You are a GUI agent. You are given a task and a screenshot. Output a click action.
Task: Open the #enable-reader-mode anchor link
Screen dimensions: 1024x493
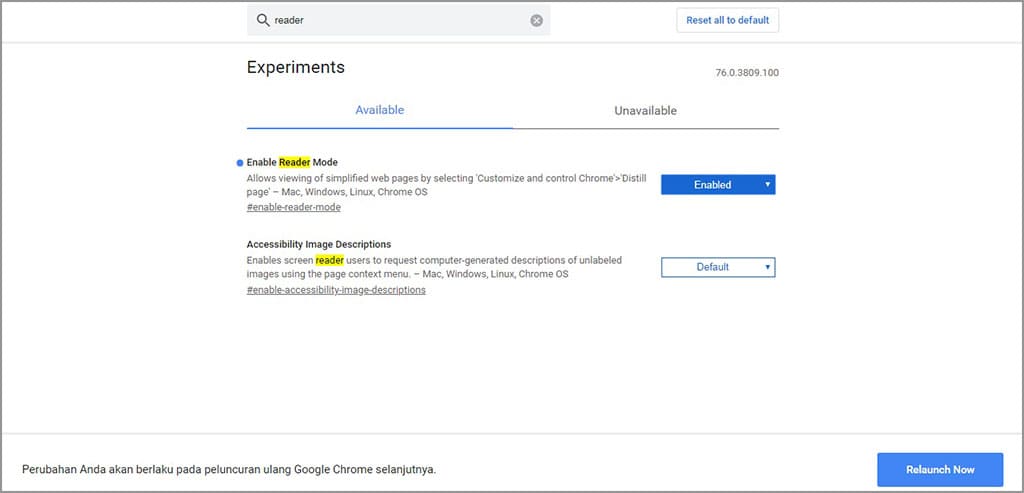(x=294, y=207)
